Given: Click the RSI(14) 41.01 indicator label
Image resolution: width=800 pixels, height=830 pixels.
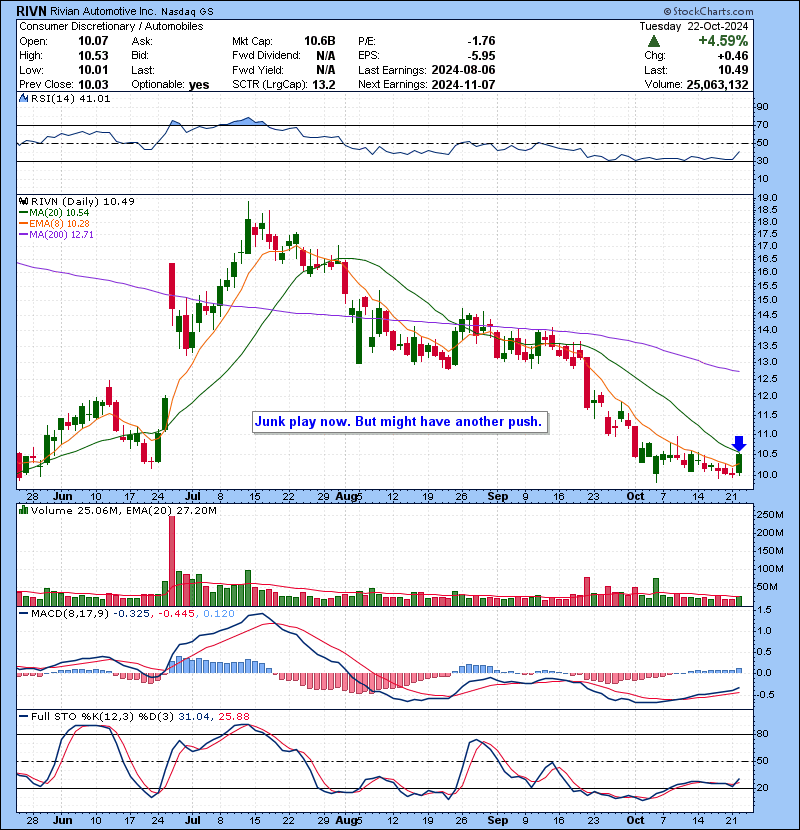Looking at the screenshot, I should tap(71, 98).
